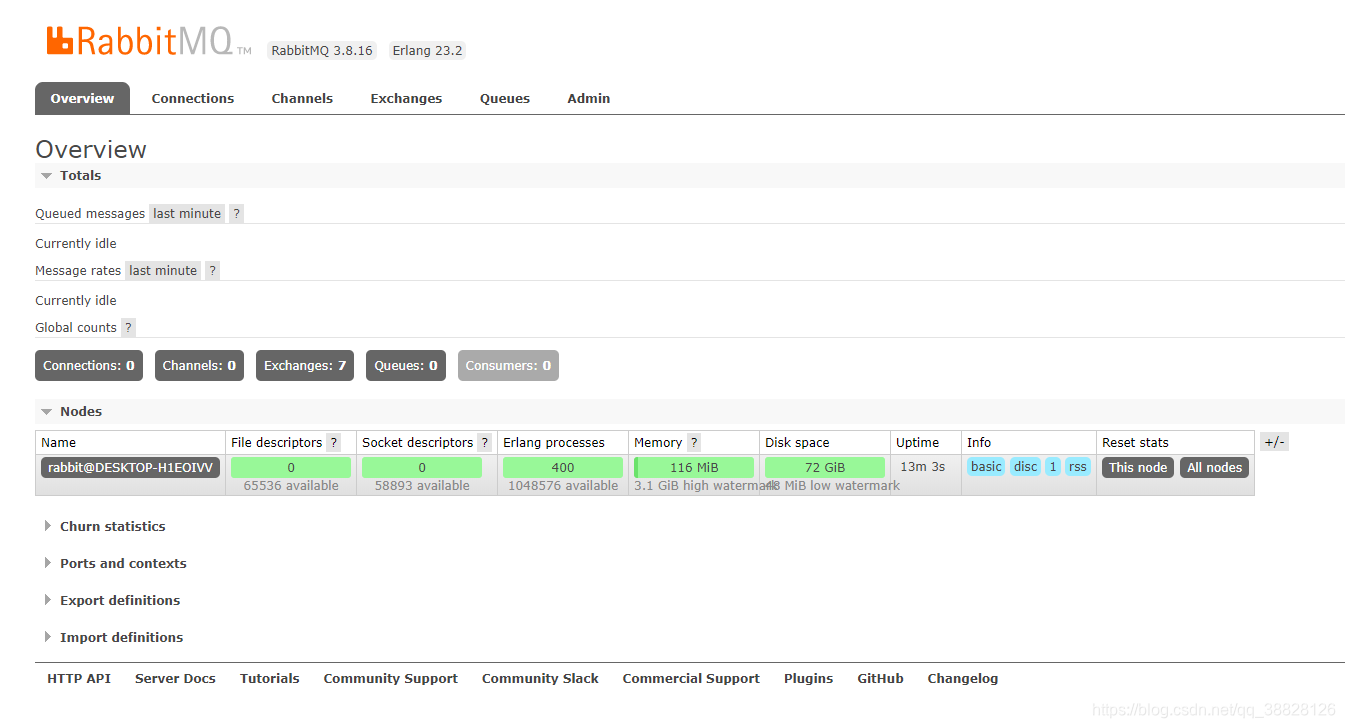
Task: Click the 'basic' info tag
Action: (986, 467)
